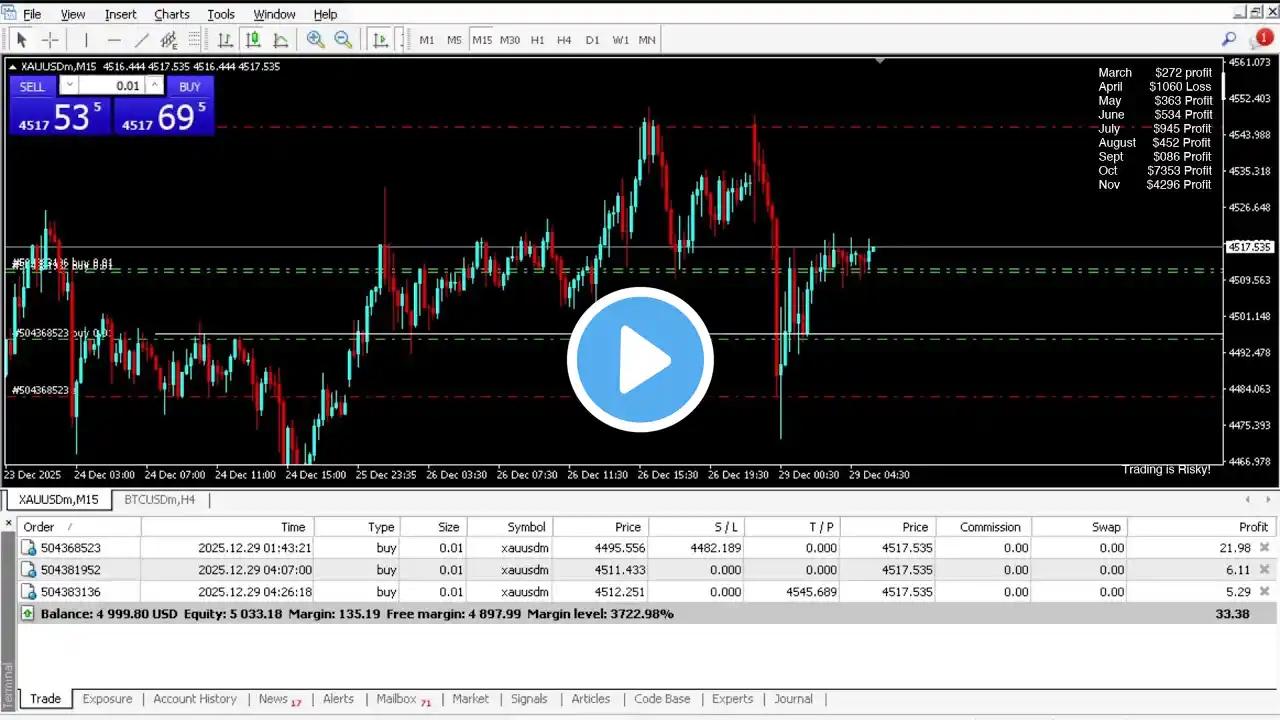Switch timeframe to W1
The image size is (1280, 720).
tap(620, 40)
